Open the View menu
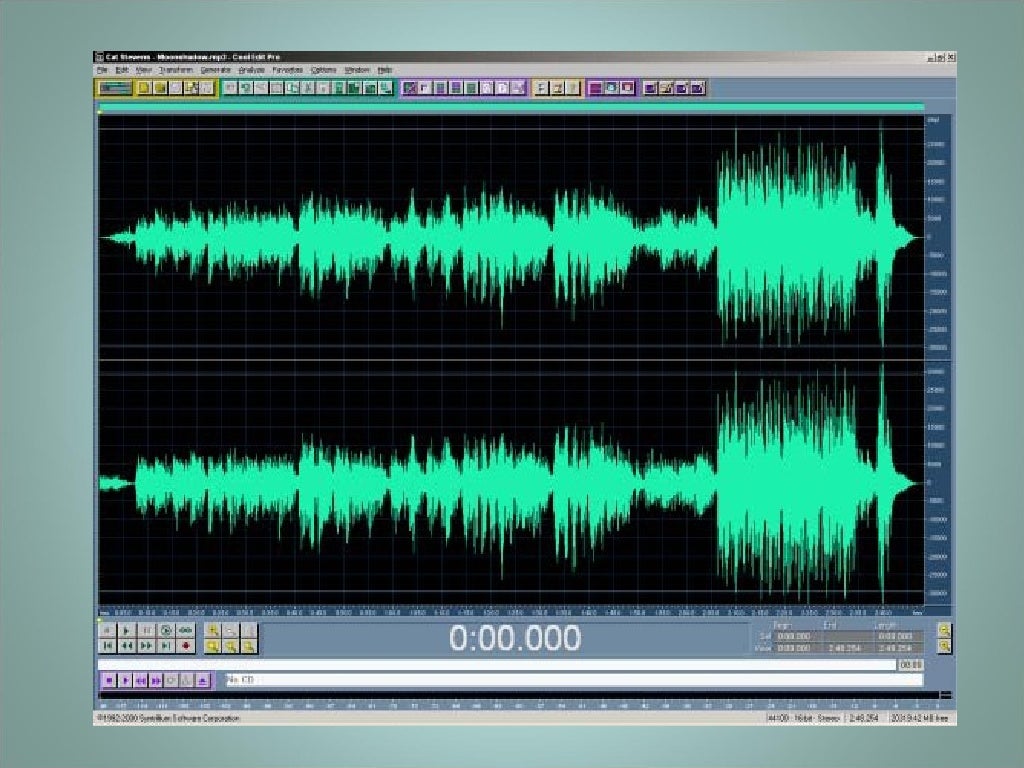1024x768 pixels. pyautogui.click(x=144, y=70)
